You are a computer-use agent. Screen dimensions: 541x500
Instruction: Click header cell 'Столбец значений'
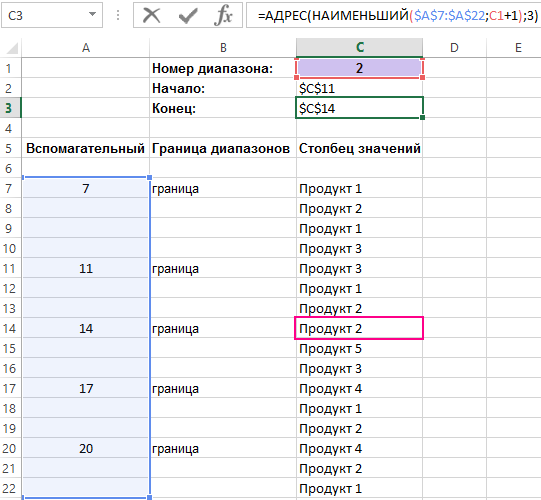(360, 148)
